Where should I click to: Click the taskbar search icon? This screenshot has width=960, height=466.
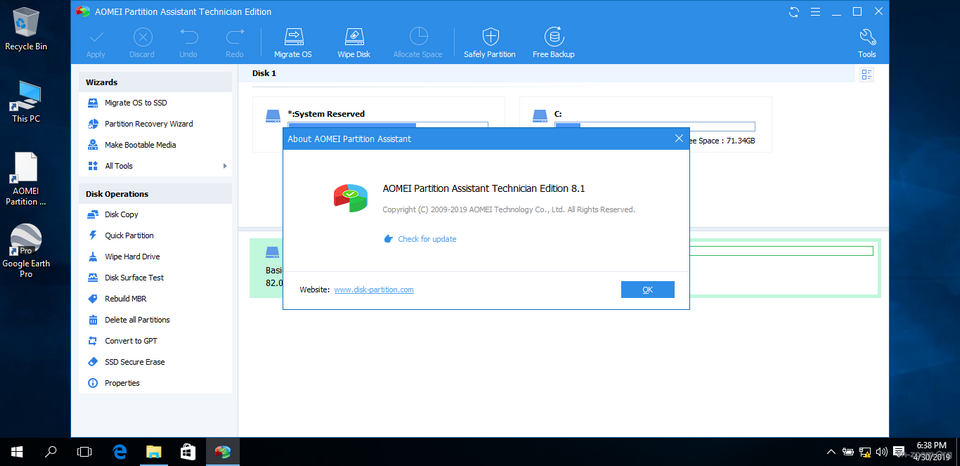(51, 453)
